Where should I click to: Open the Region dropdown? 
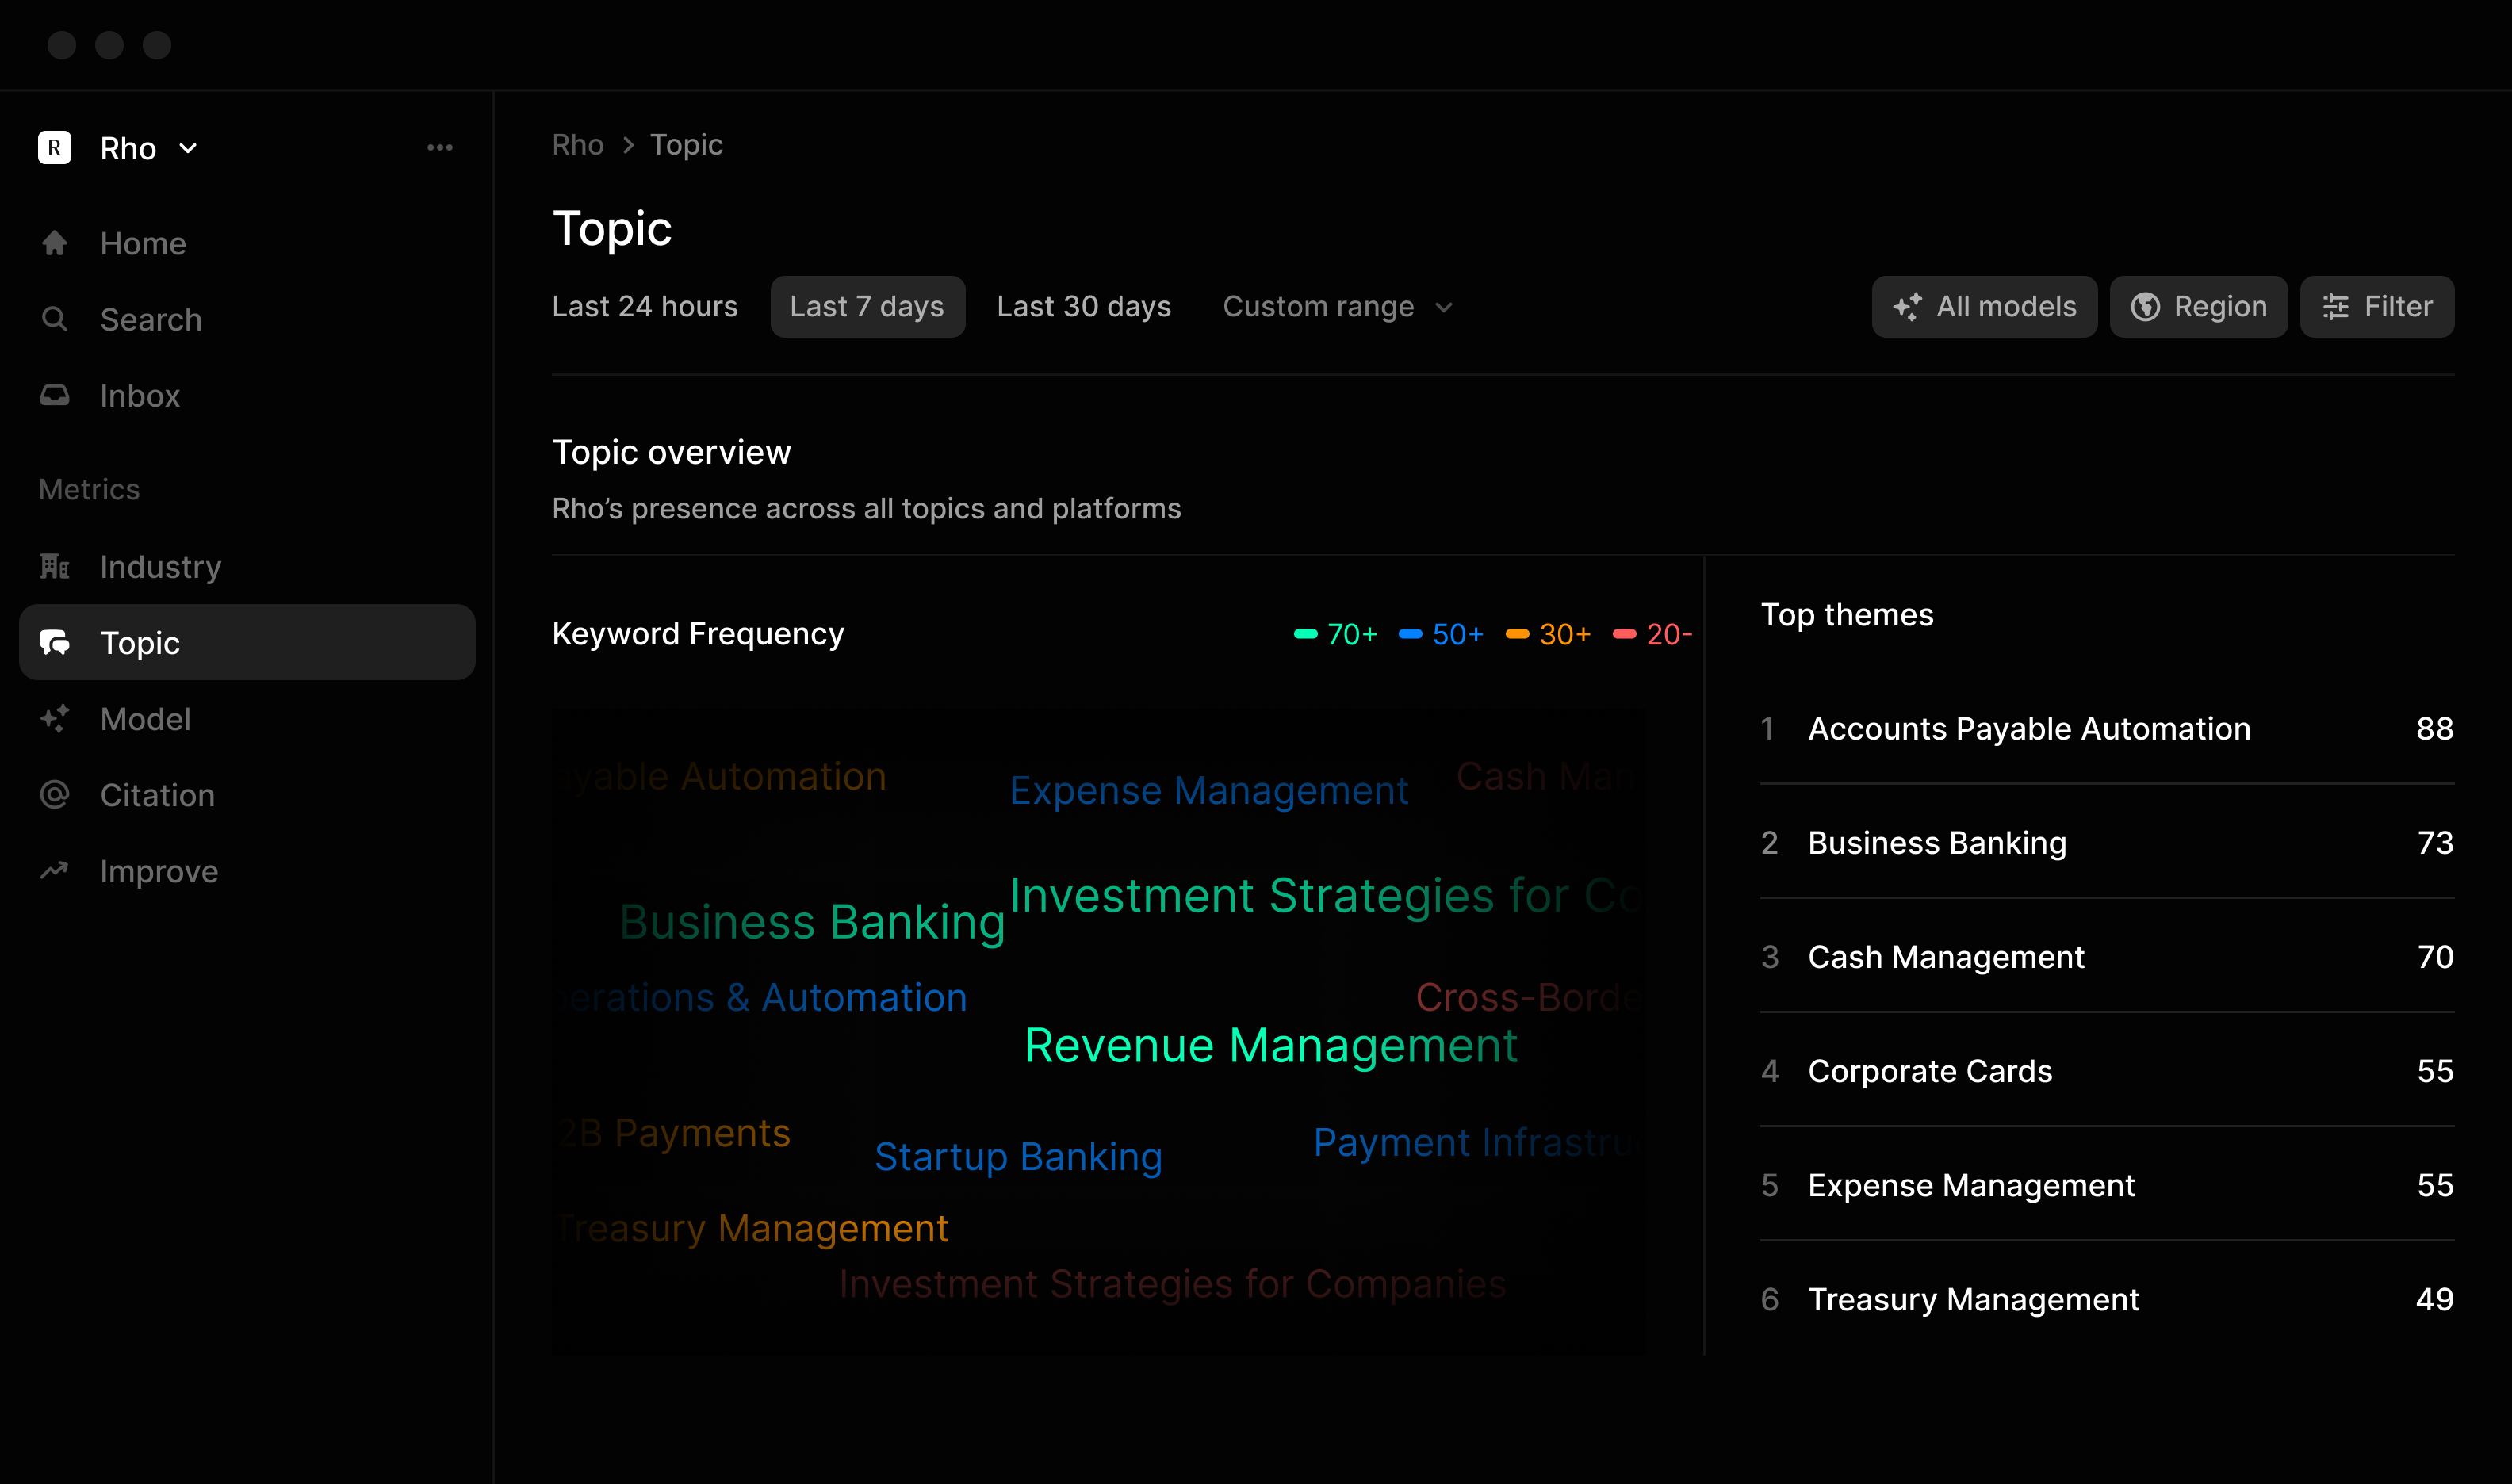[x=2200, y=306]
